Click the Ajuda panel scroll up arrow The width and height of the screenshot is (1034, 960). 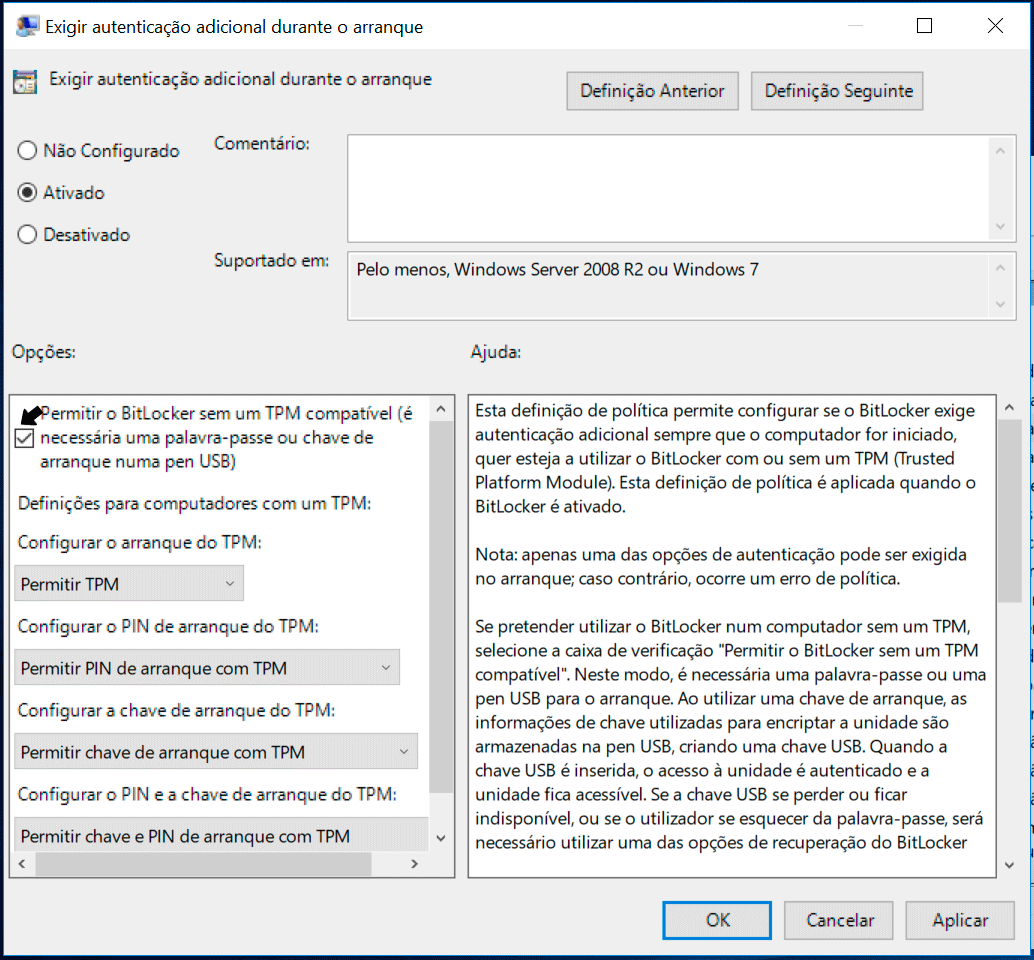click(1009, 408)
